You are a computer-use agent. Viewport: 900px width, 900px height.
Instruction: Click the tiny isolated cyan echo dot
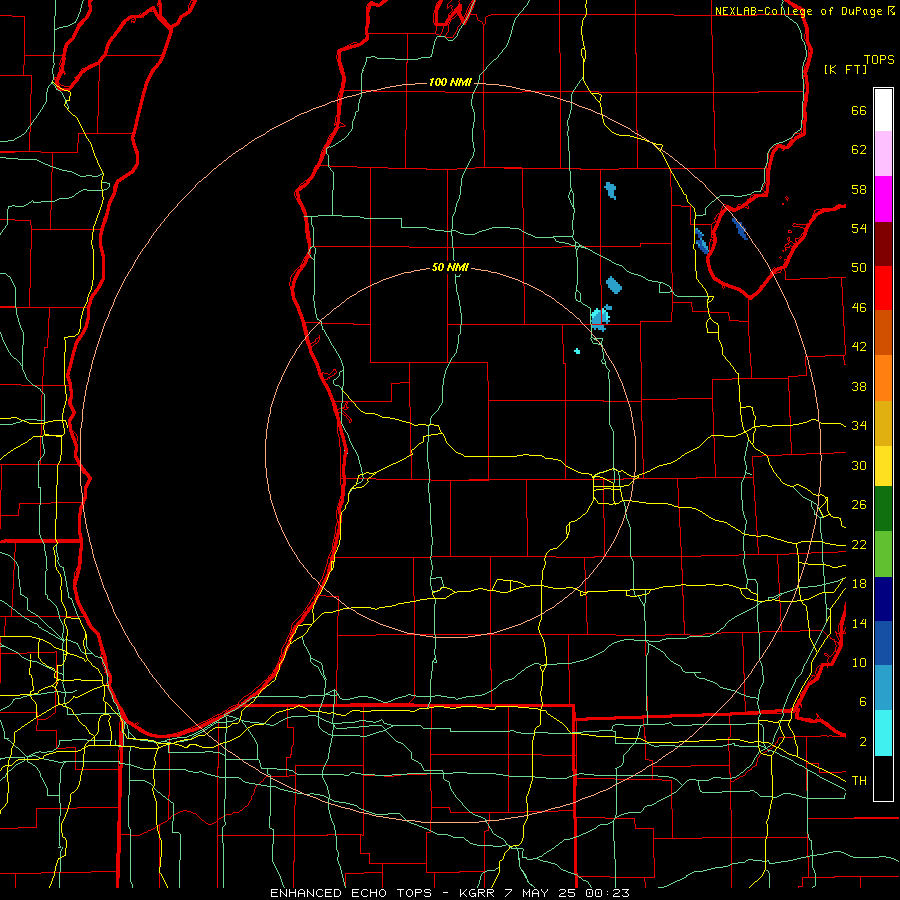[x=577, y=351]
